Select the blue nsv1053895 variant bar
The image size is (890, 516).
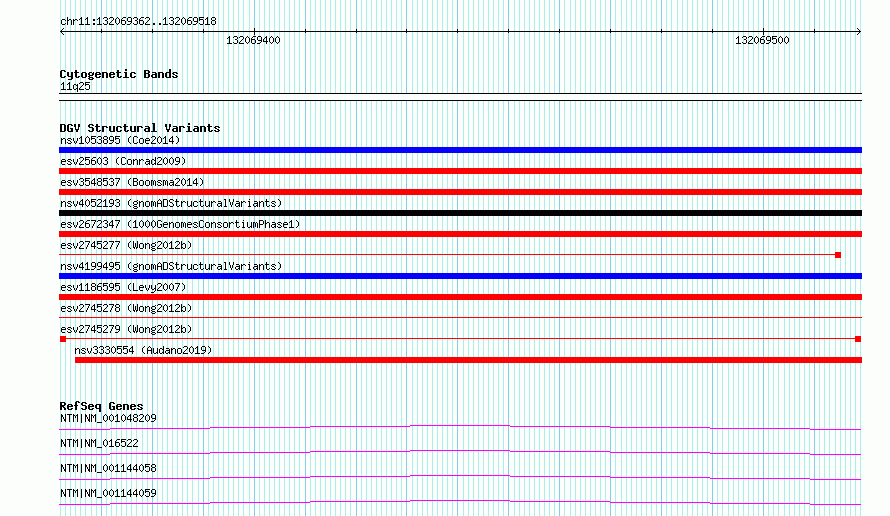click(460, 150)
